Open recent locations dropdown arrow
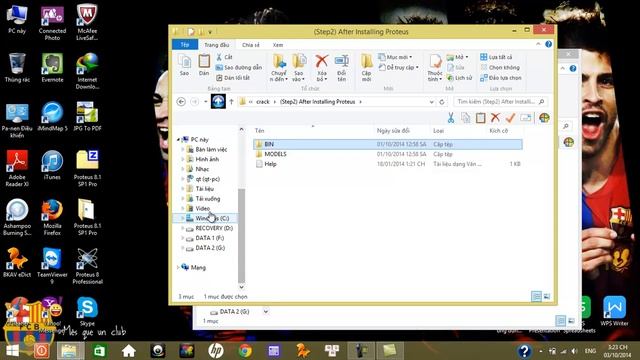The height and width of the screenshot is (360, 640). [206, 102]
